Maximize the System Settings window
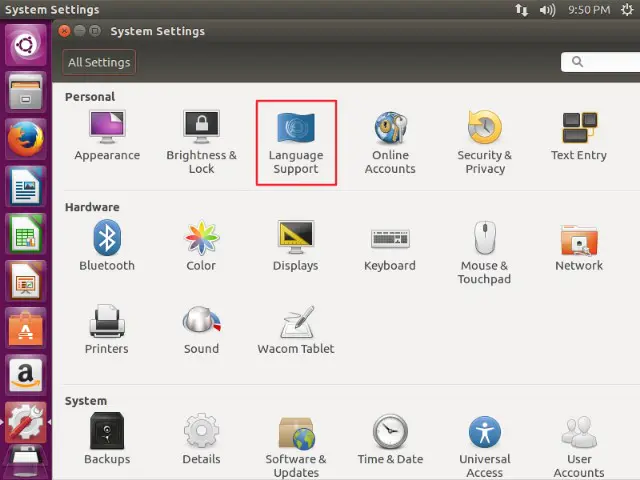The height and width of the screenshot is (480, 640). [95, 31]
